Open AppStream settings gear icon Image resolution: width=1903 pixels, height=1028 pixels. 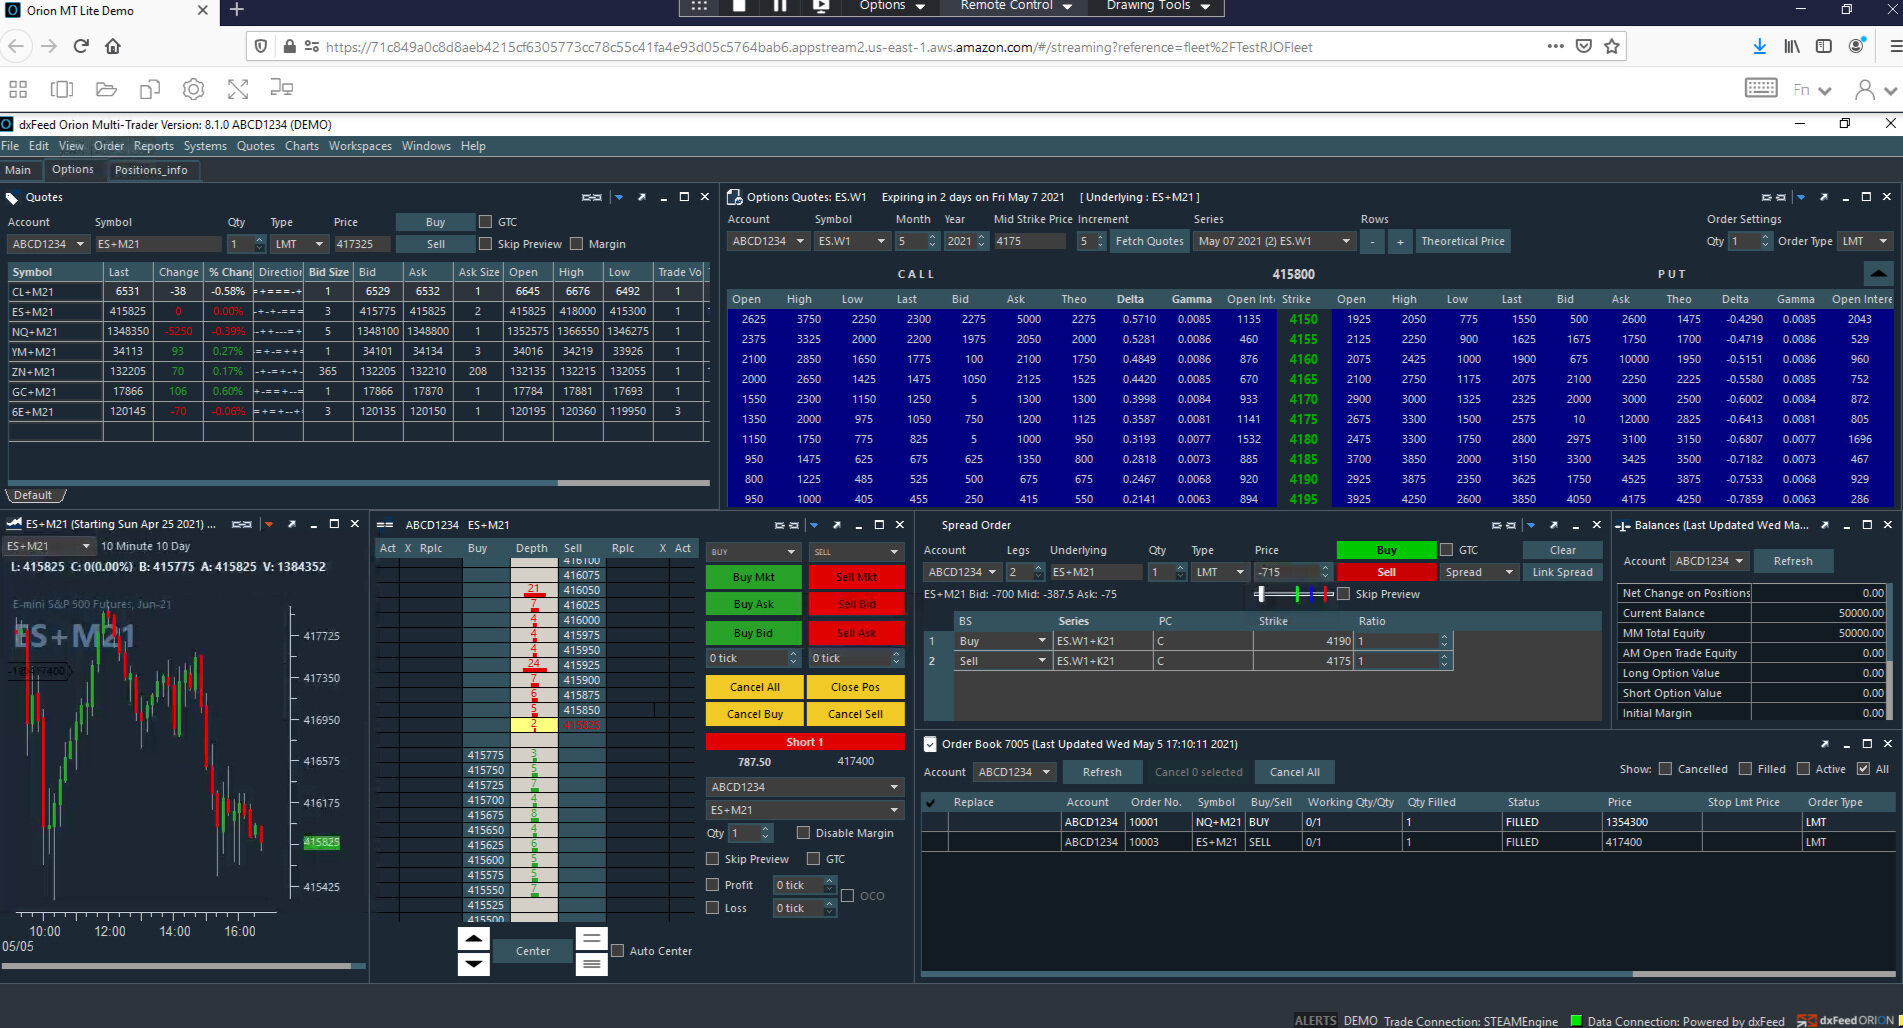[x=194, y=89]
